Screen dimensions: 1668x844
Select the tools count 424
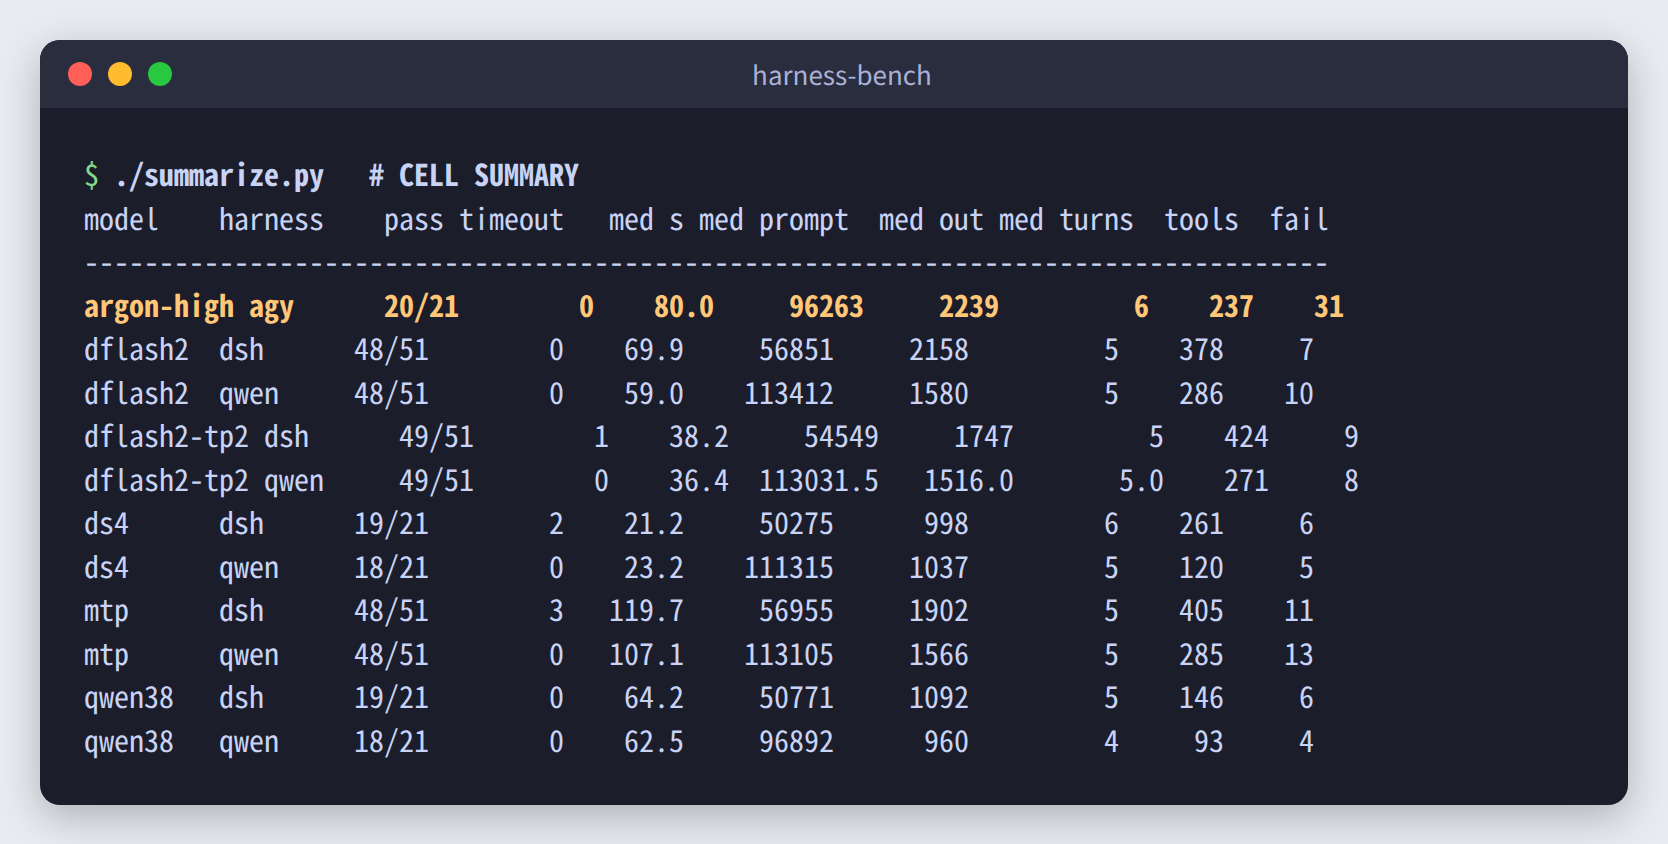click(1246, 437)
